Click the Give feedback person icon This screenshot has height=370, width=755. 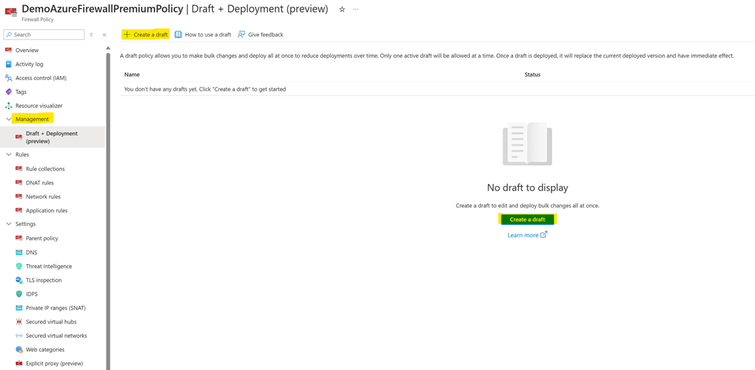[241, 35]
